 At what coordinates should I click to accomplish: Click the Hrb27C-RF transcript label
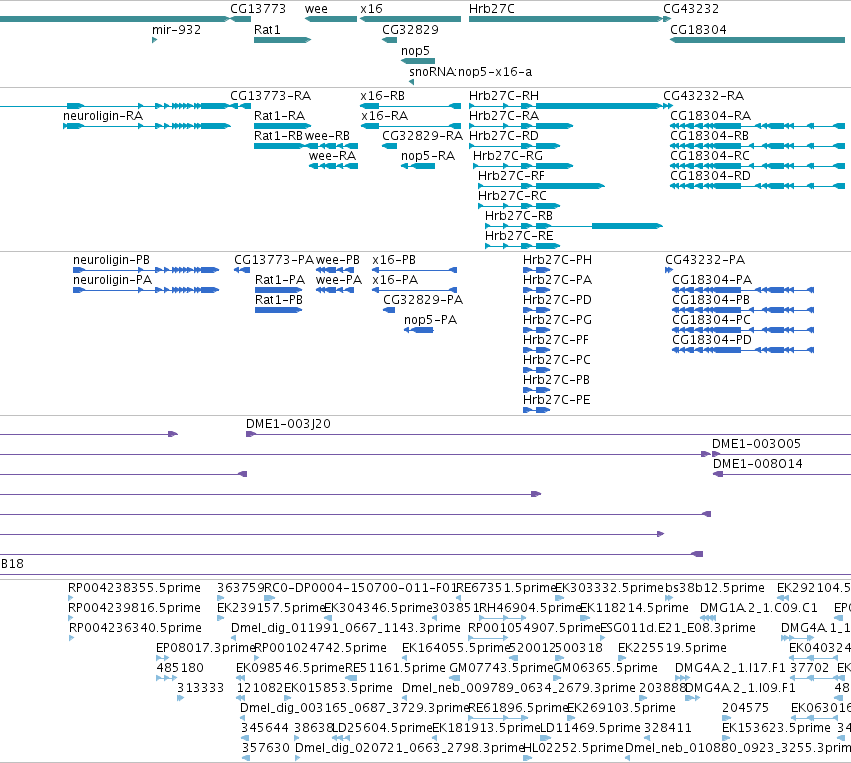[511, 176]
